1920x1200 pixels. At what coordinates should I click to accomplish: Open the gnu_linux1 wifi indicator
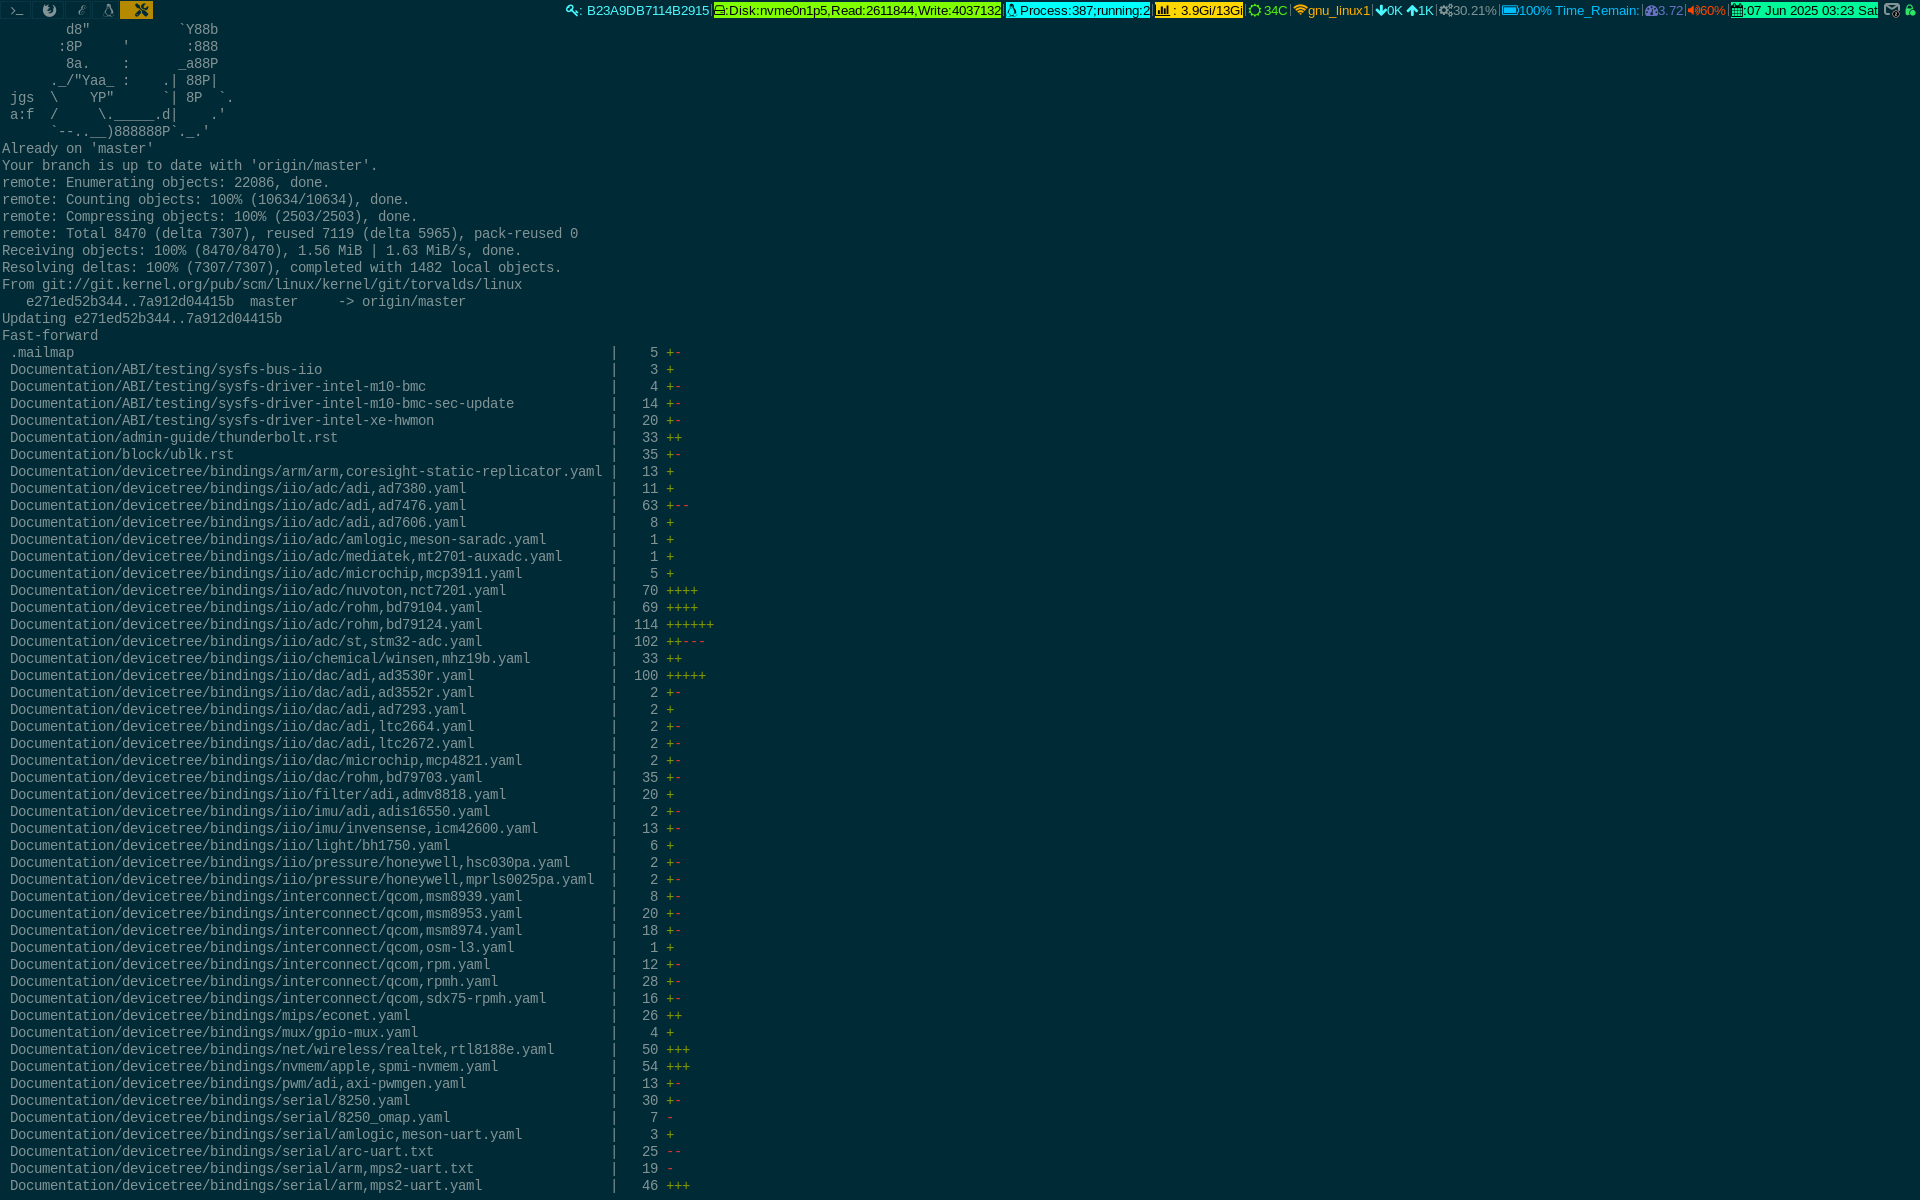(1331, 10)
